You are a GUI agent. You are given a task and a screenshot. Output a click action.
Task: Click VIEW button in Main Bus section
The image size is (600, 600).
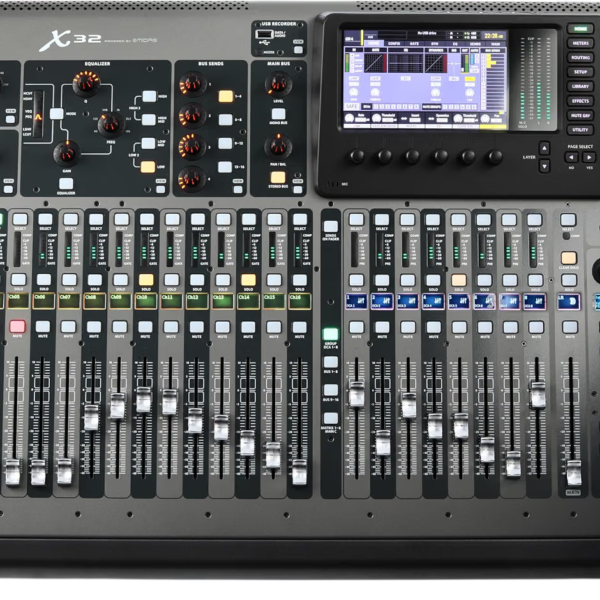coord(298,189)
